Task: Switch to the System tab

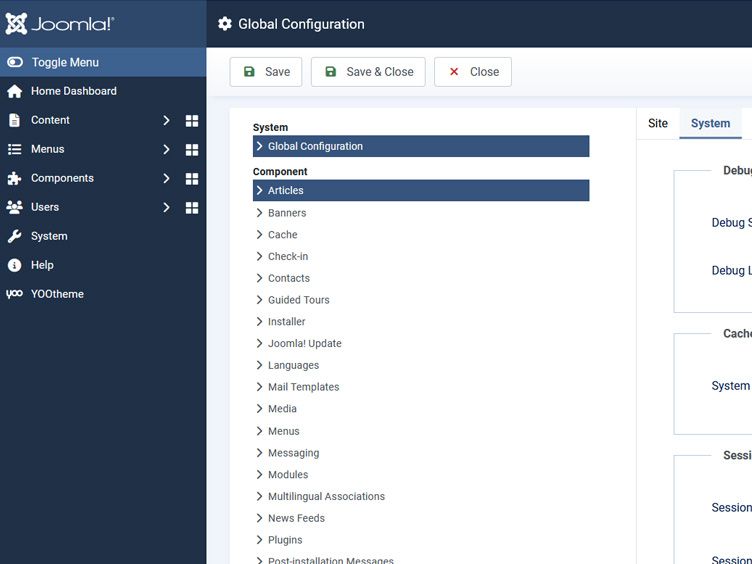Action: tap(710, 123)
